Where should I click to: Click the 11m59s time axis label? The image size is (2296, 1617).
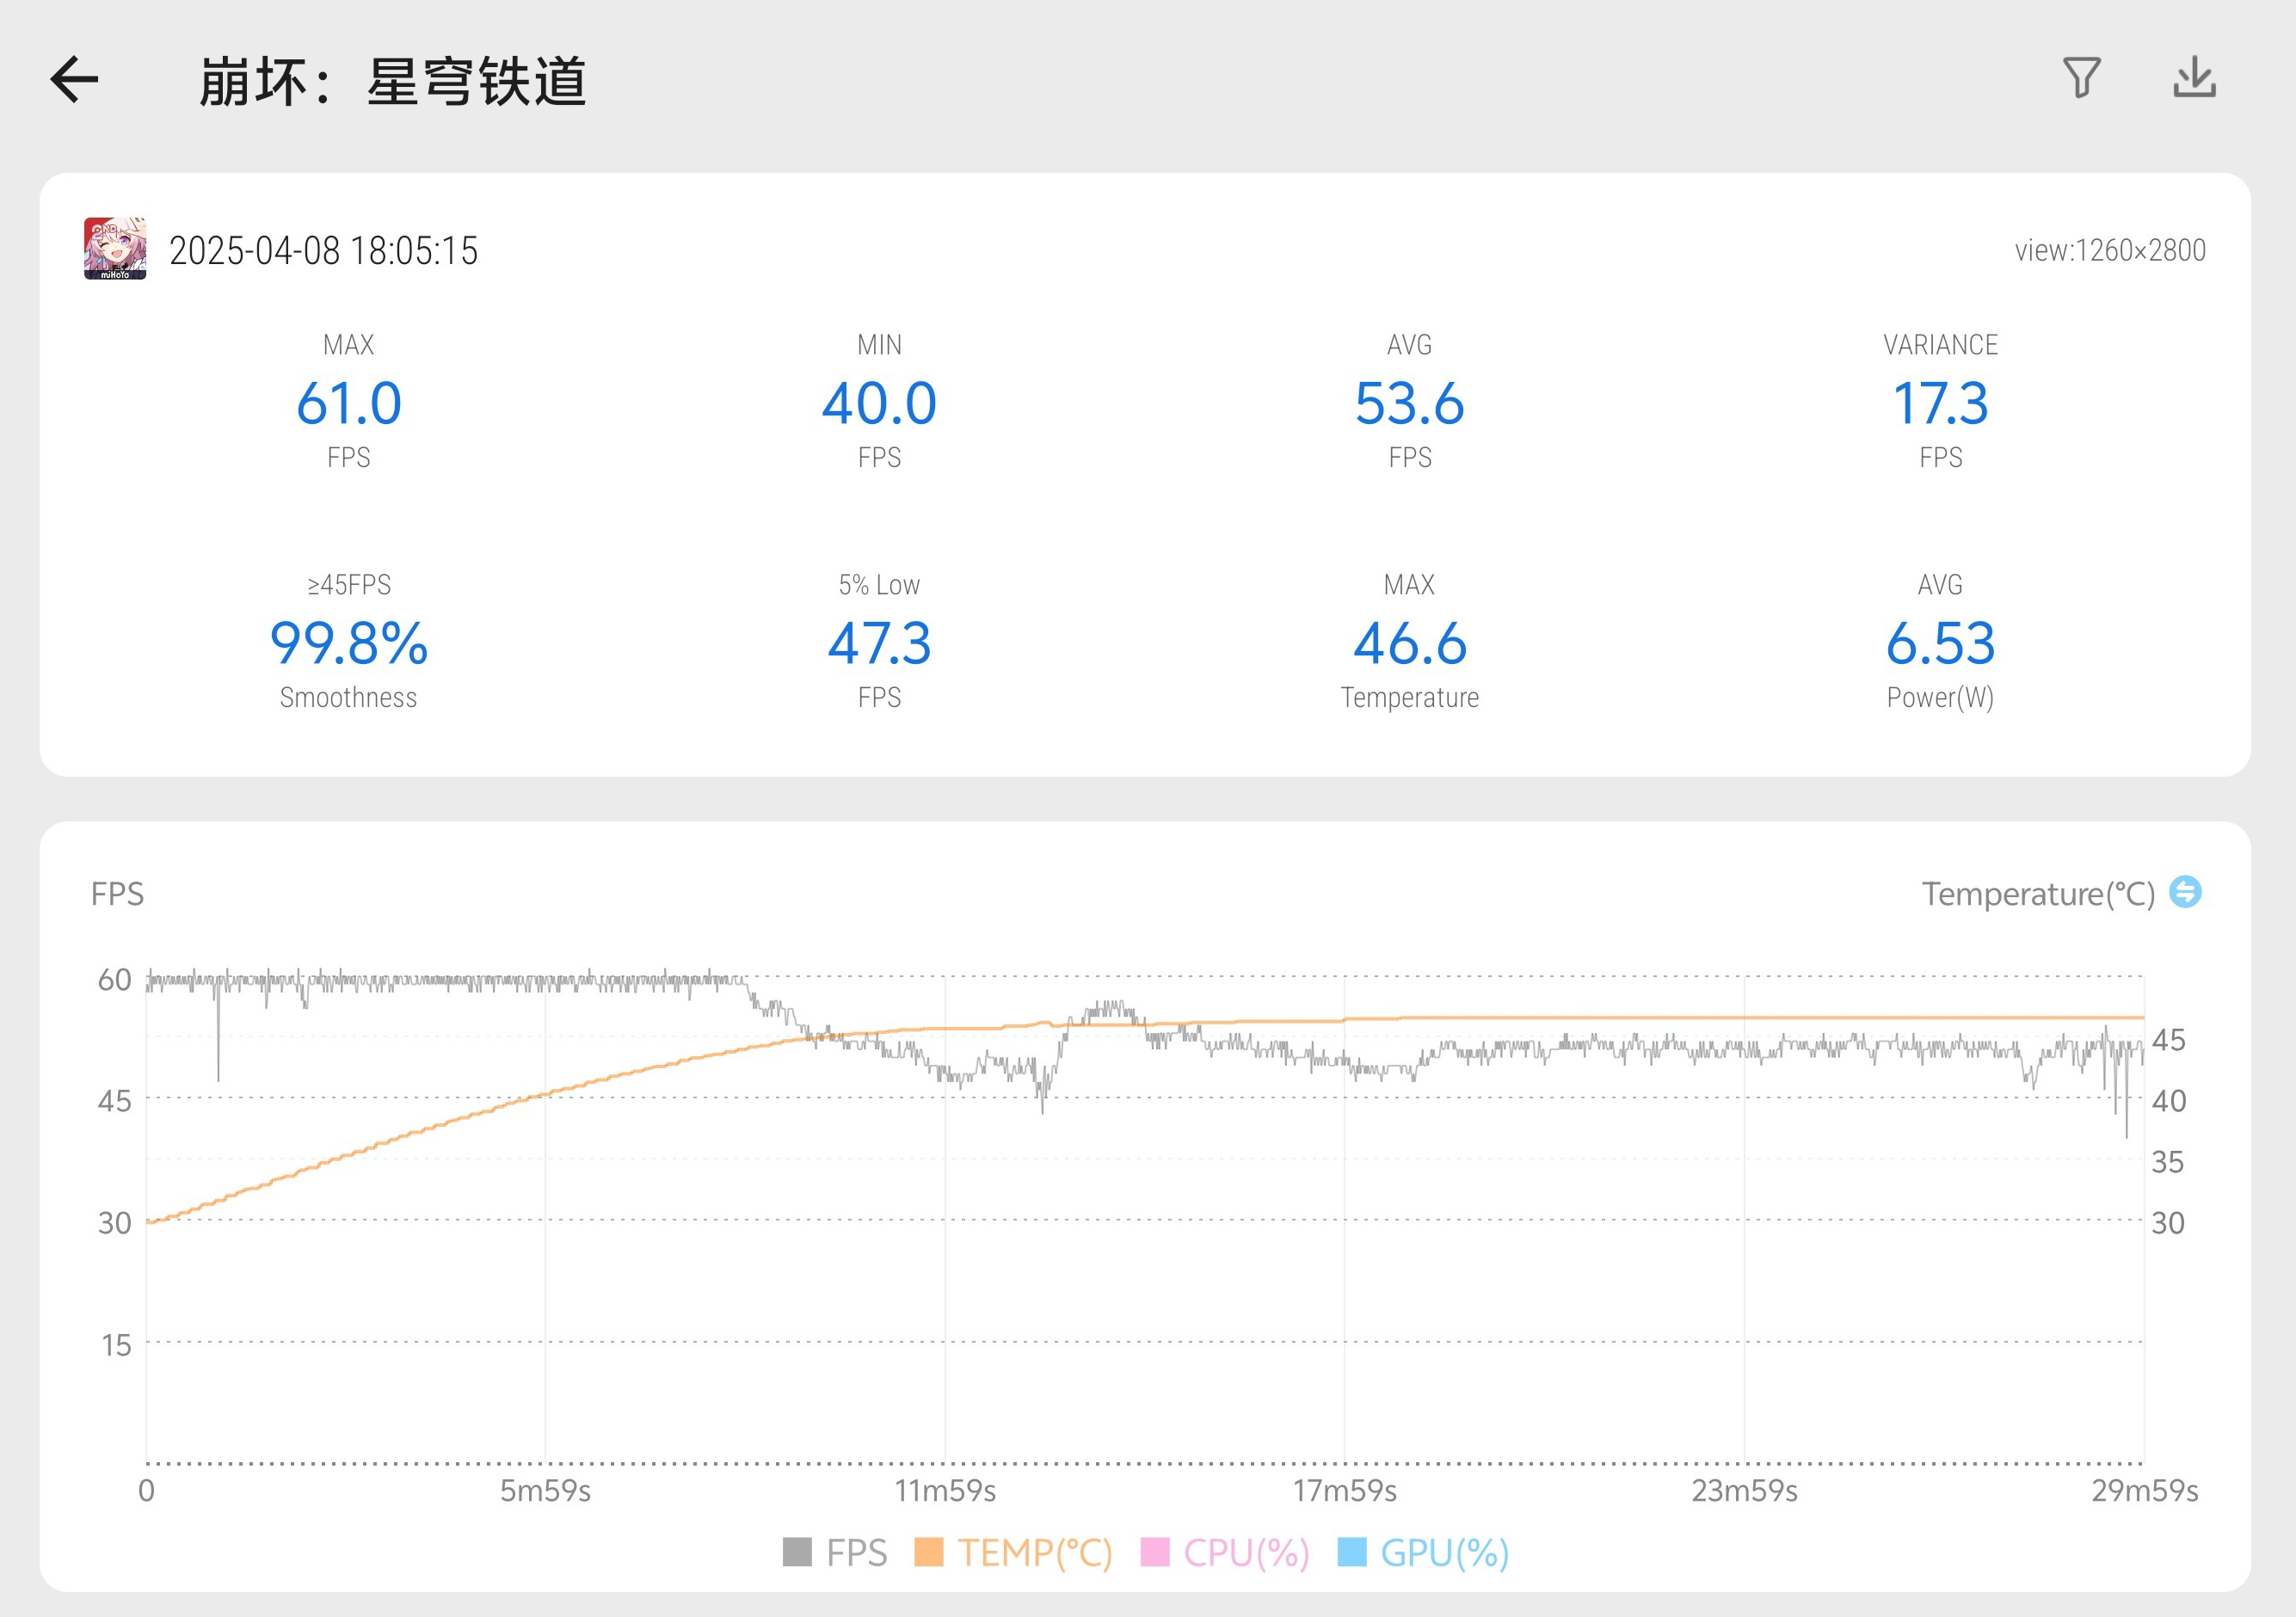[x=945, y=1490]
